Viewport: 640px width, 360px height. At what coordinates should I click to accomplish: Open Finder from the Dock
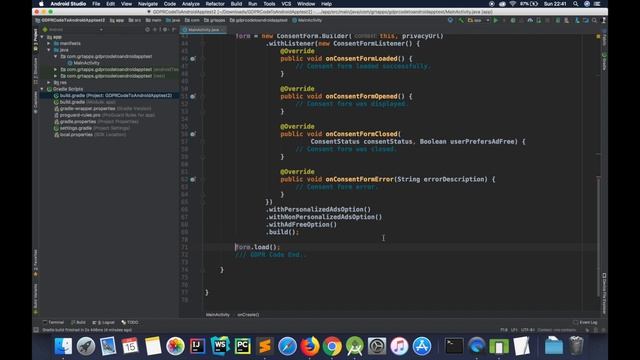63,346
